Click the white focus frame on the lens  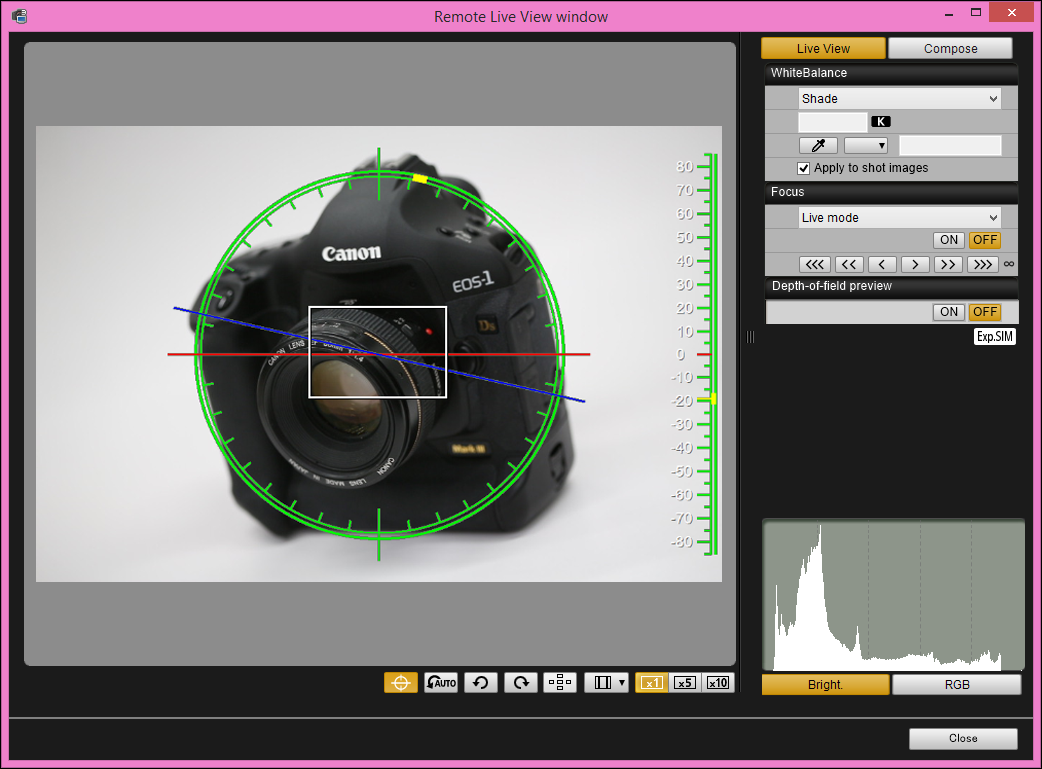pyautogui.click(x=377, y=352)
